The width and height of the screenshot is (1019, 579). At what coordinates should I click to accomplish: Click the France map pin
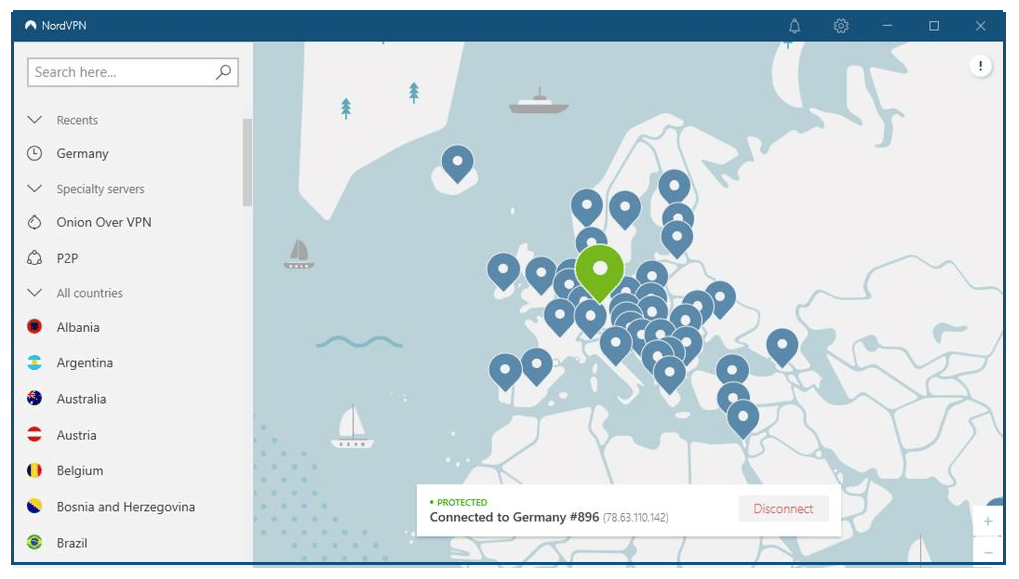pyautogui.click(x=559, y=316)
